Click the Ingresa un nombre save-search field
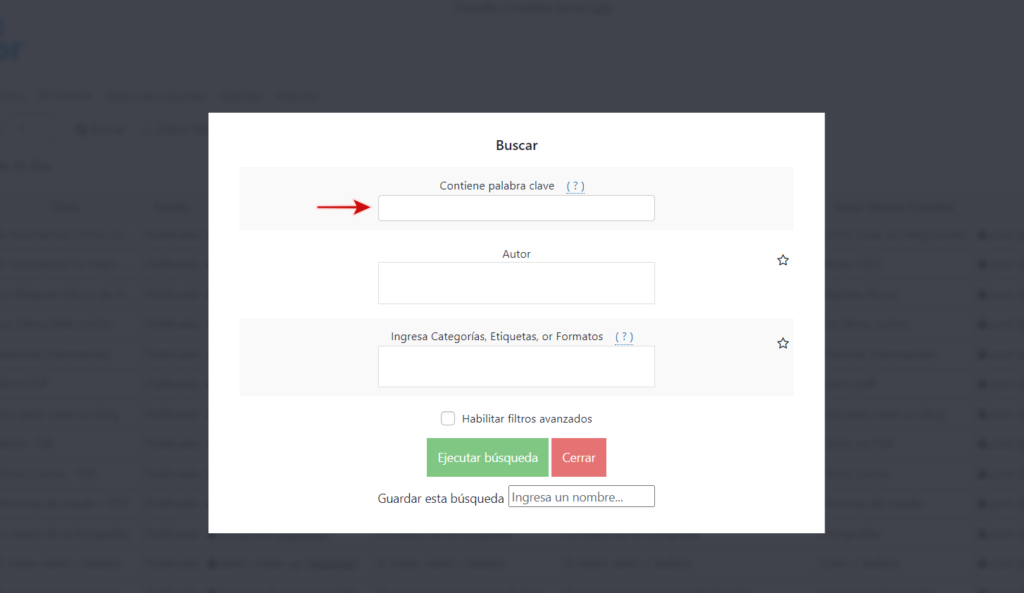1024x593 pixels. click(x=581, y=496)
